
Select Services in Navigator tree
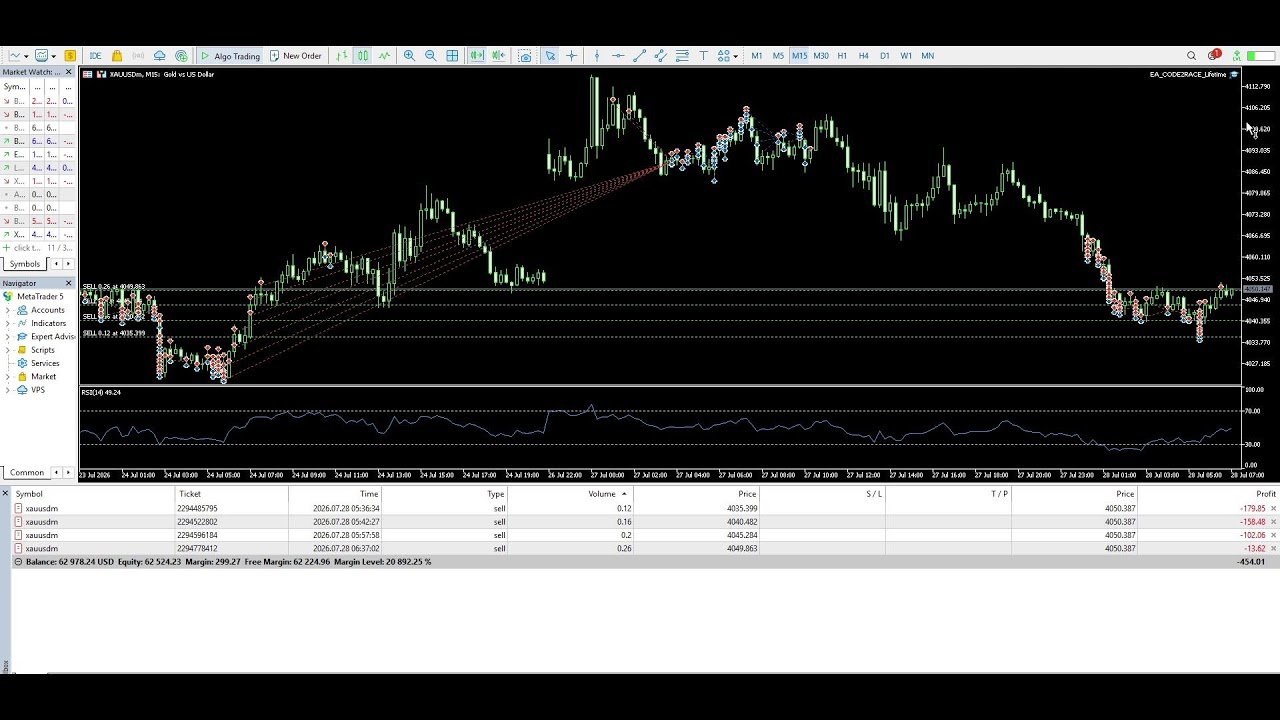coord(45,363)
